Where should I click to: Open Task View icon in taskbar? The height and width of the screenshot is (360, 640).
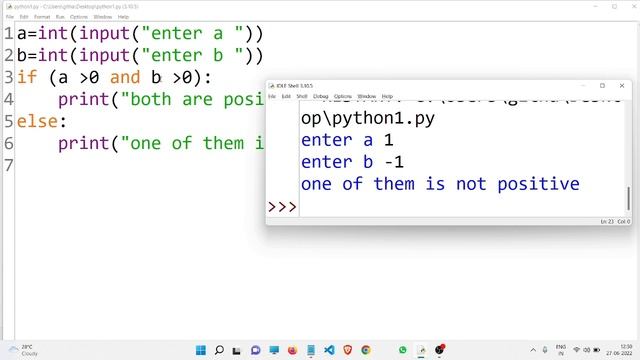tap(237, 351)
